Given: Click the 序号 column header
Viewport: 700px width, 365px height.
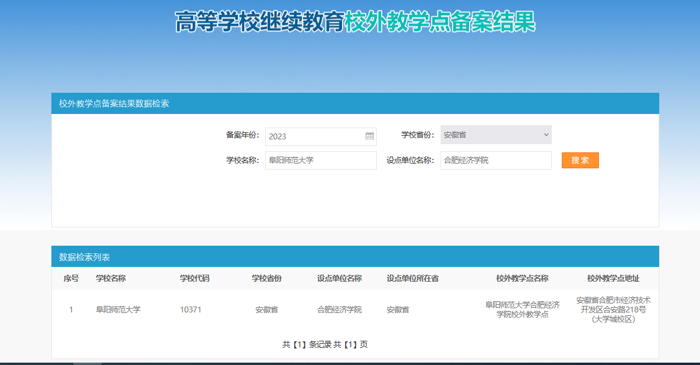Looking at the screenshot, I should (71, 278).
